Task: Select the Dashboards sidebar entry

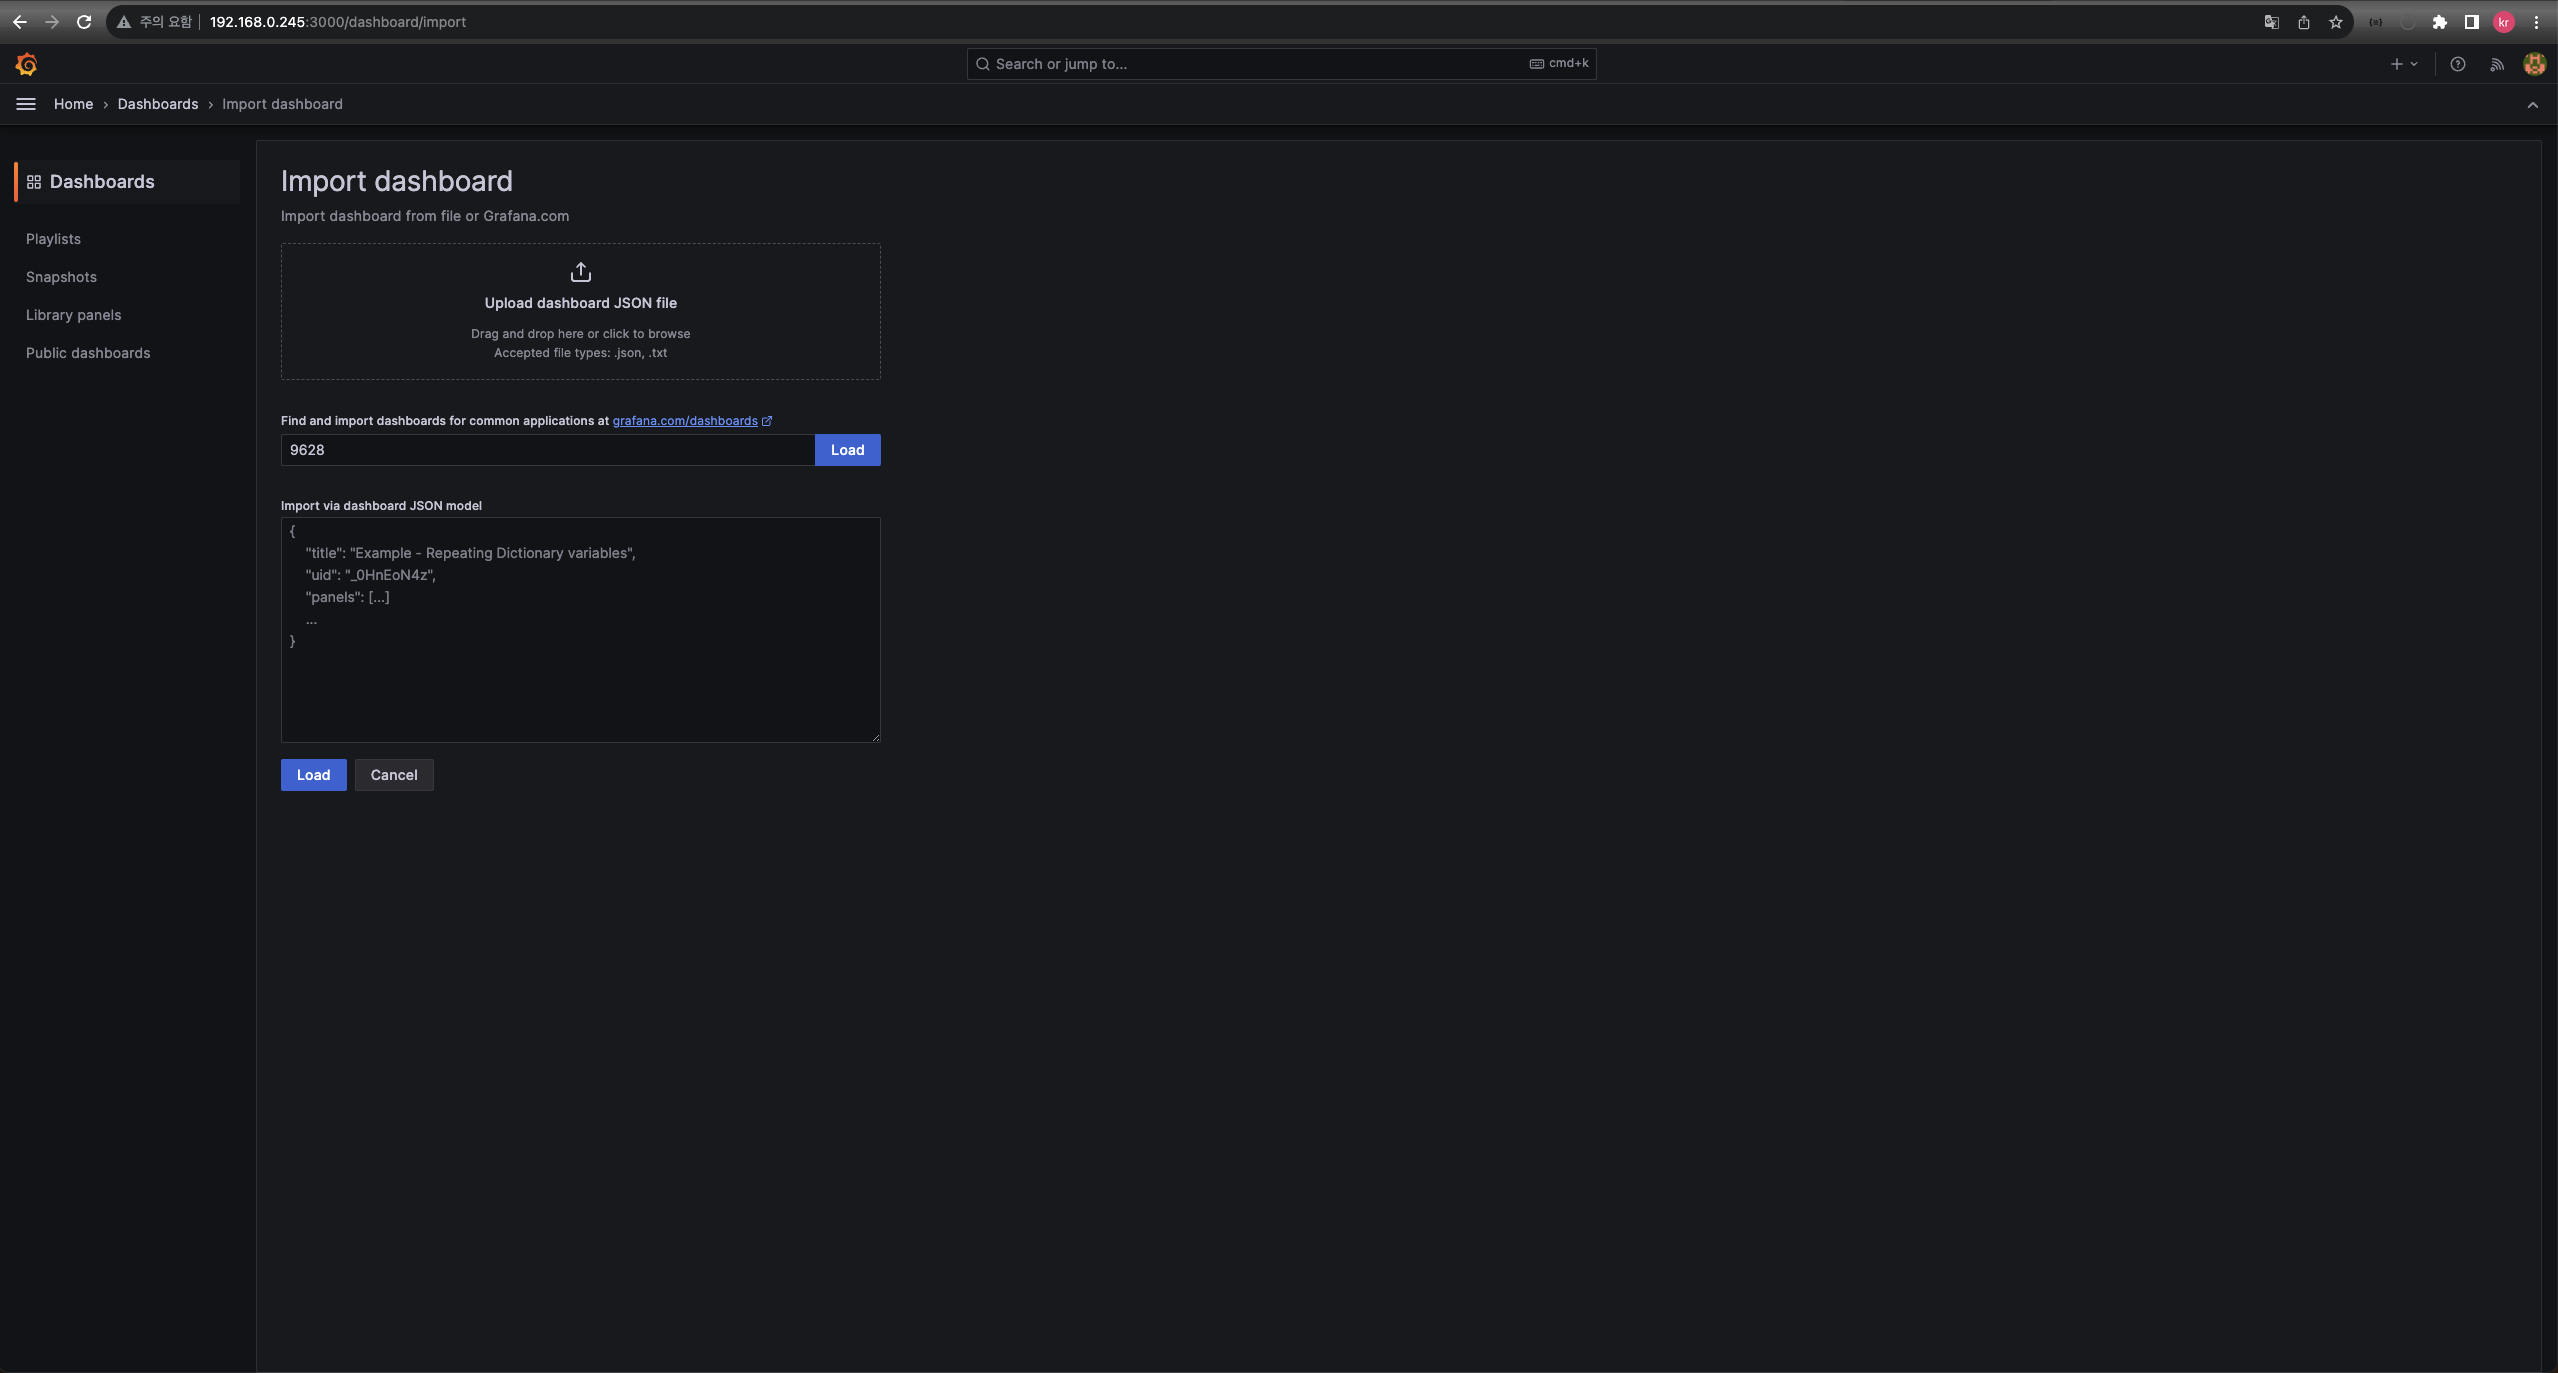Action: tap(101, 181)
